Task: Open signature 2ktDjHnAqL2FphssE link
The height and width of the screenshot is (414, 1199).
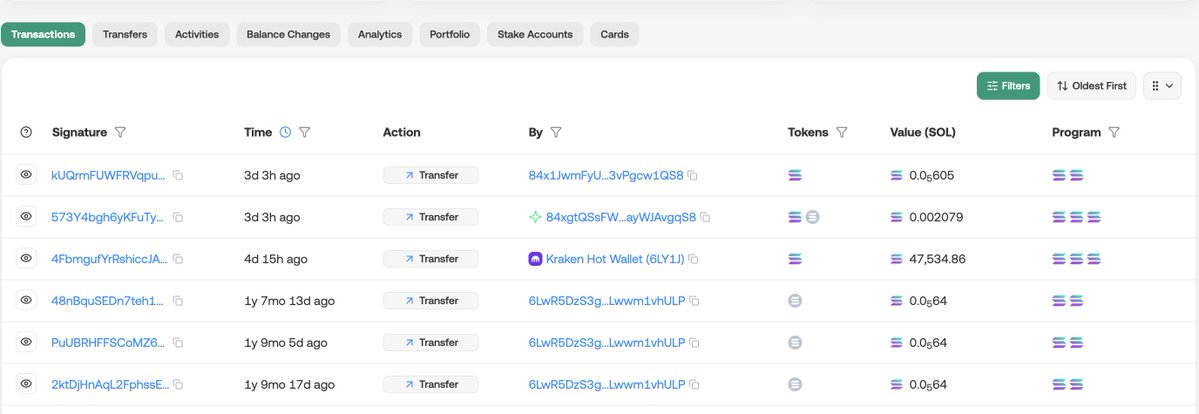Action: coord(110,384)
